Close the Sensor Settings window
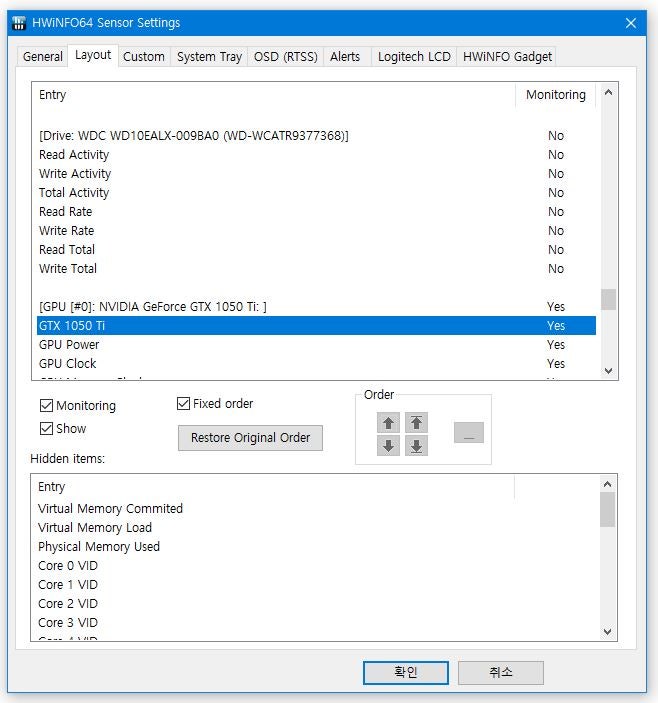The image size is (658, 703). (631, 23)
